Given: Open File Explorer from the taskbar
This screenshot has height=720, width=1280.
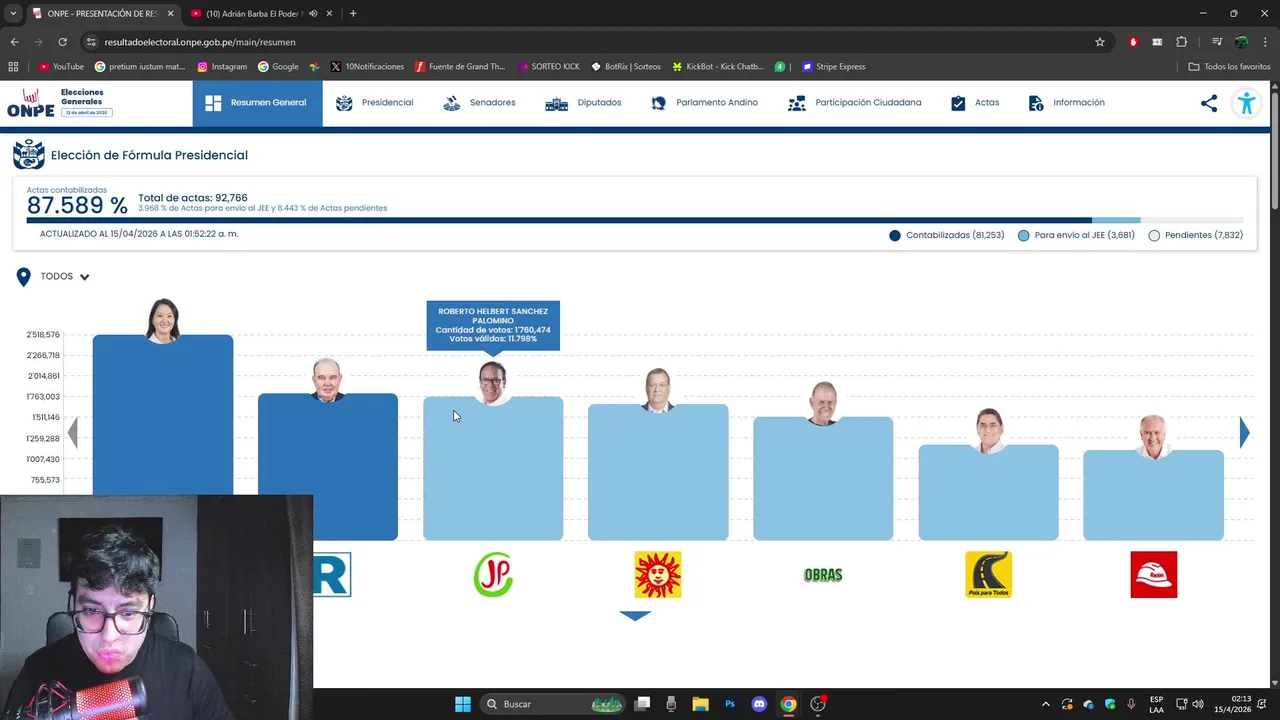Looking at the screenshot, I should (x=700, y=704).
